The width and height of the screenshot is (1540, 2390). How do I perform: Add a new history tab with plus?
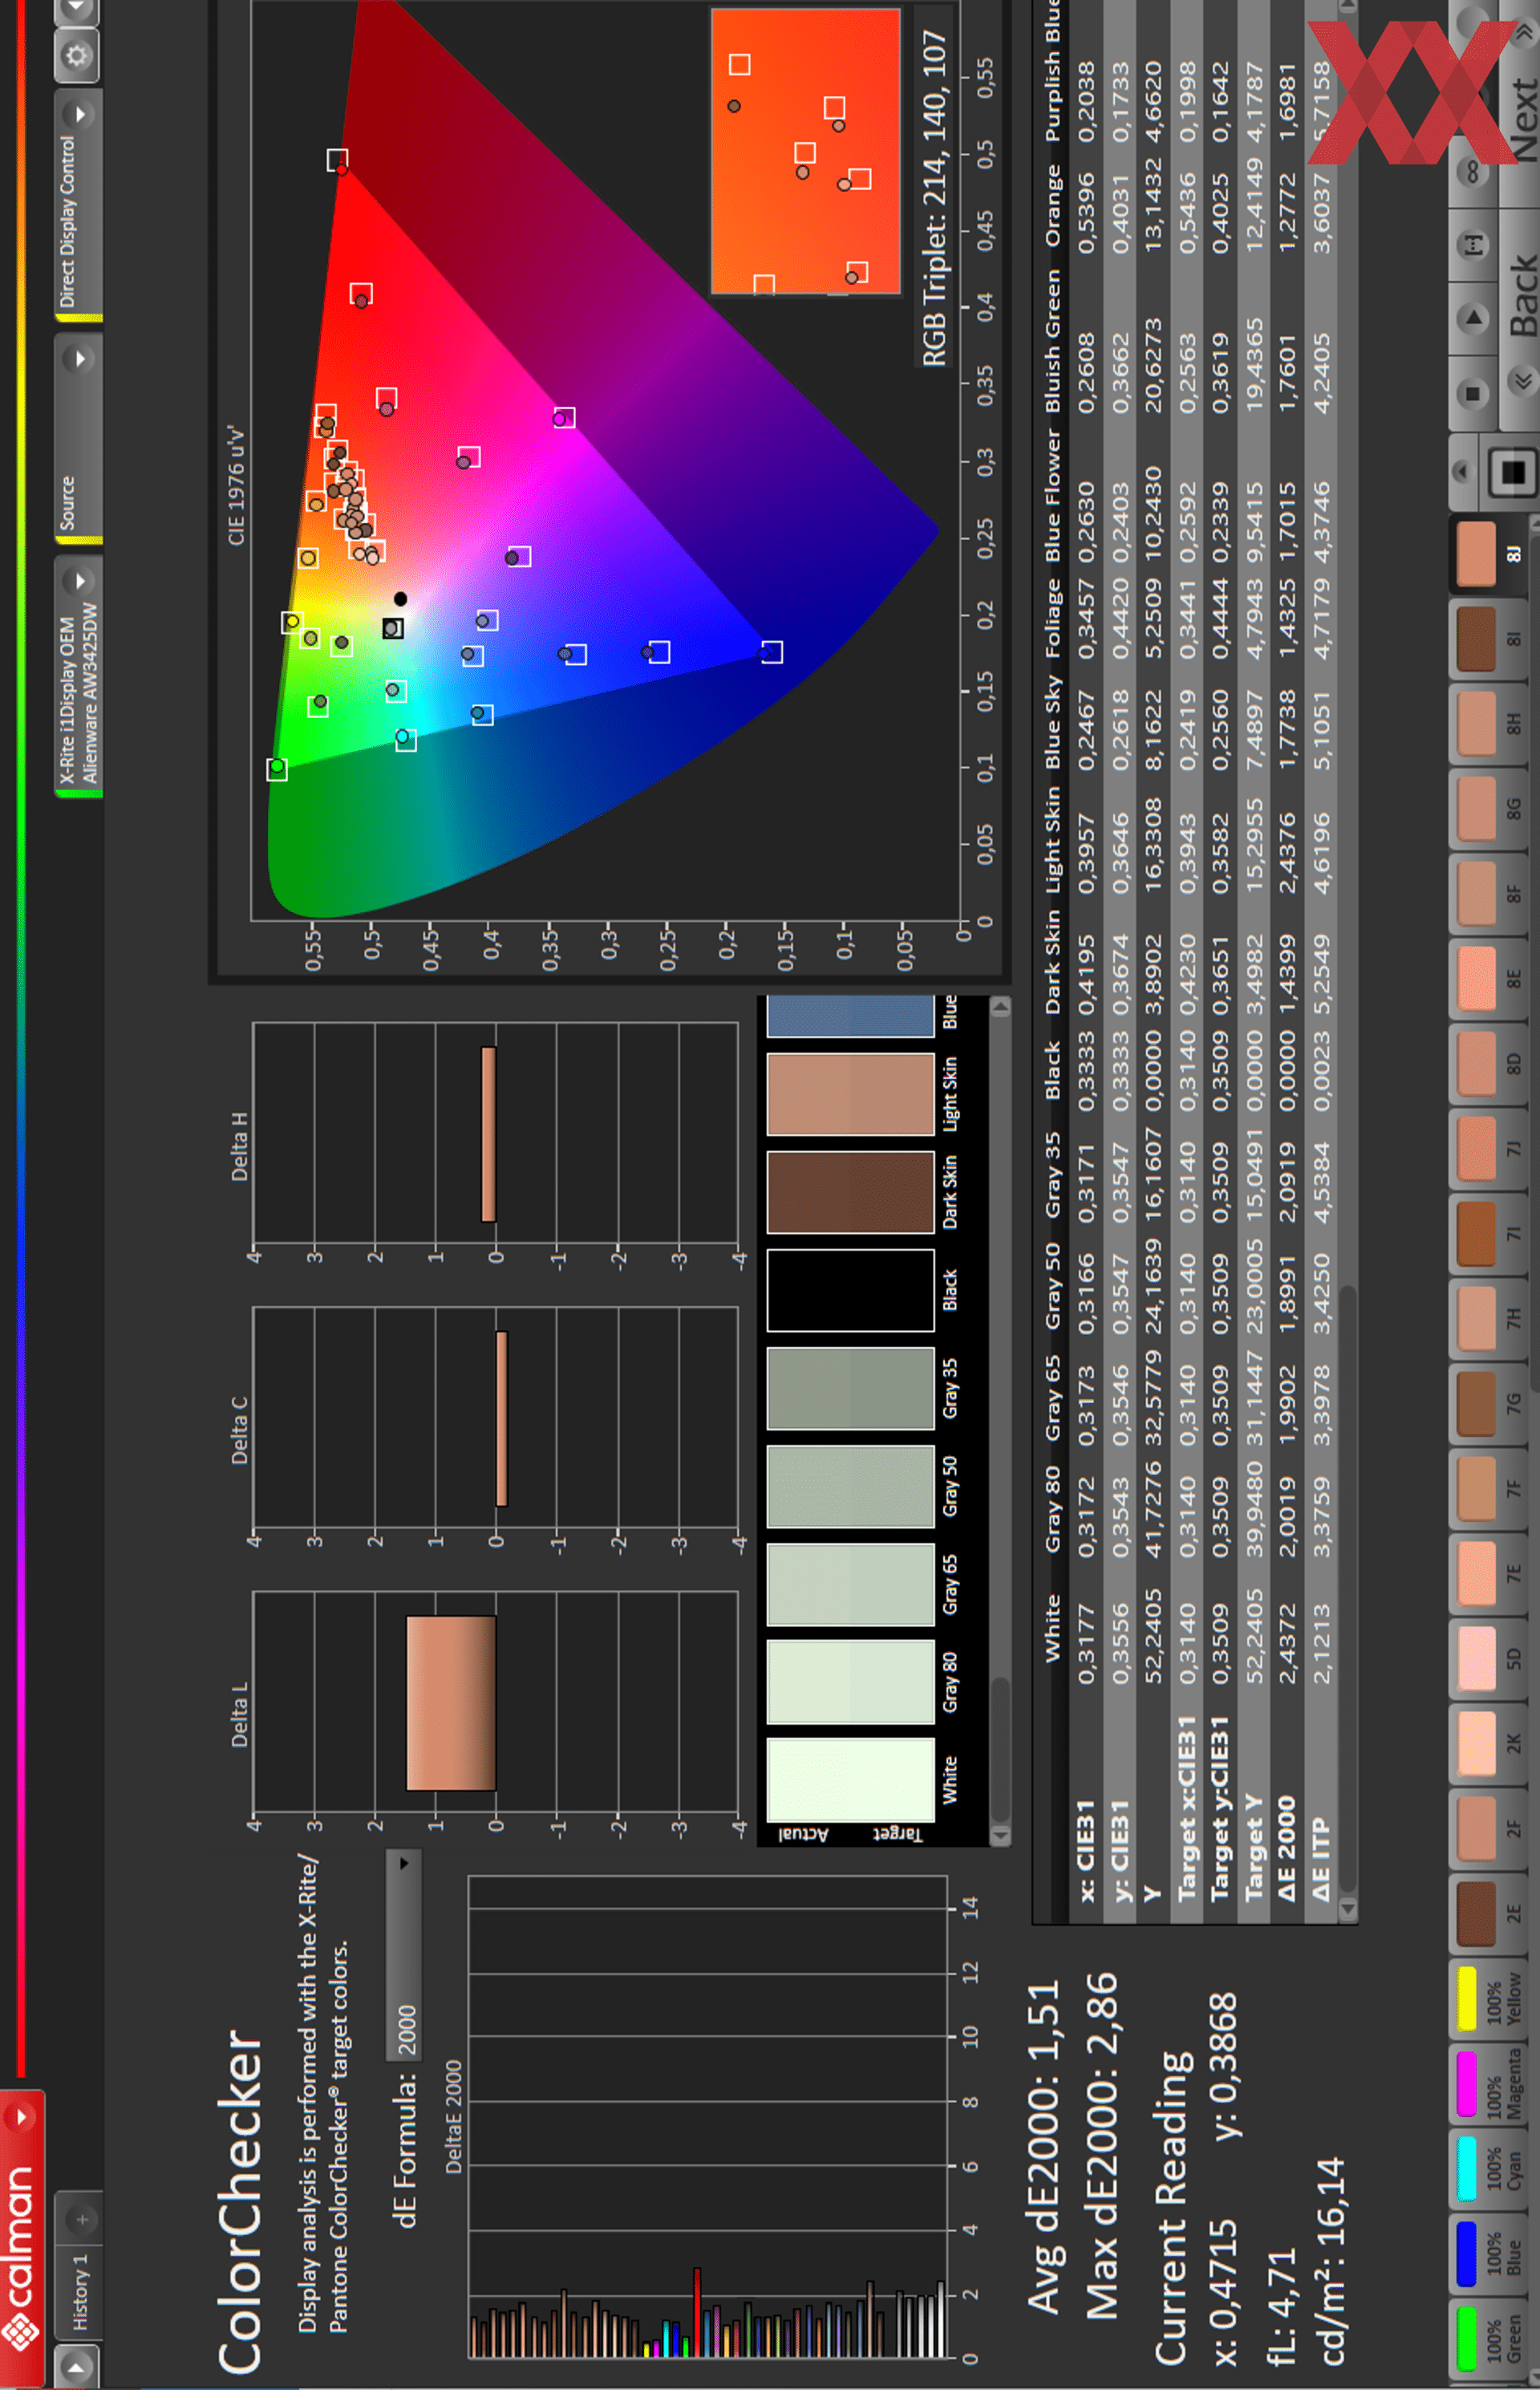tap(81, 2219)
